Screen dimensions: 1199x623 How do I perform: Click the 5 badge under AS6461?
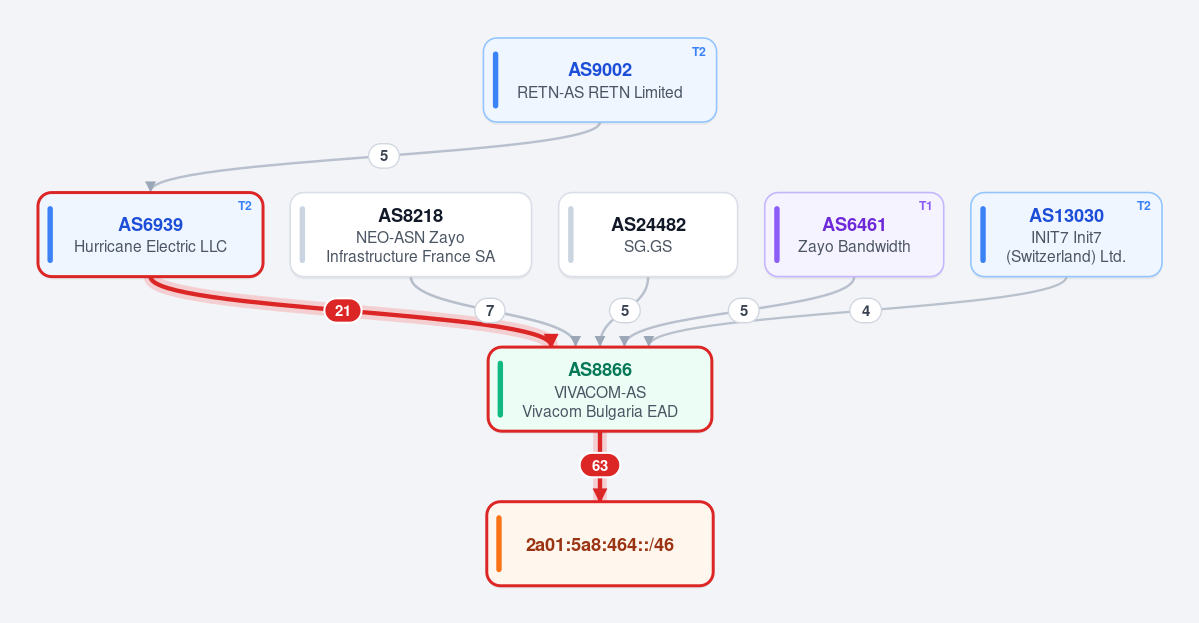click(x=743, y=310)
